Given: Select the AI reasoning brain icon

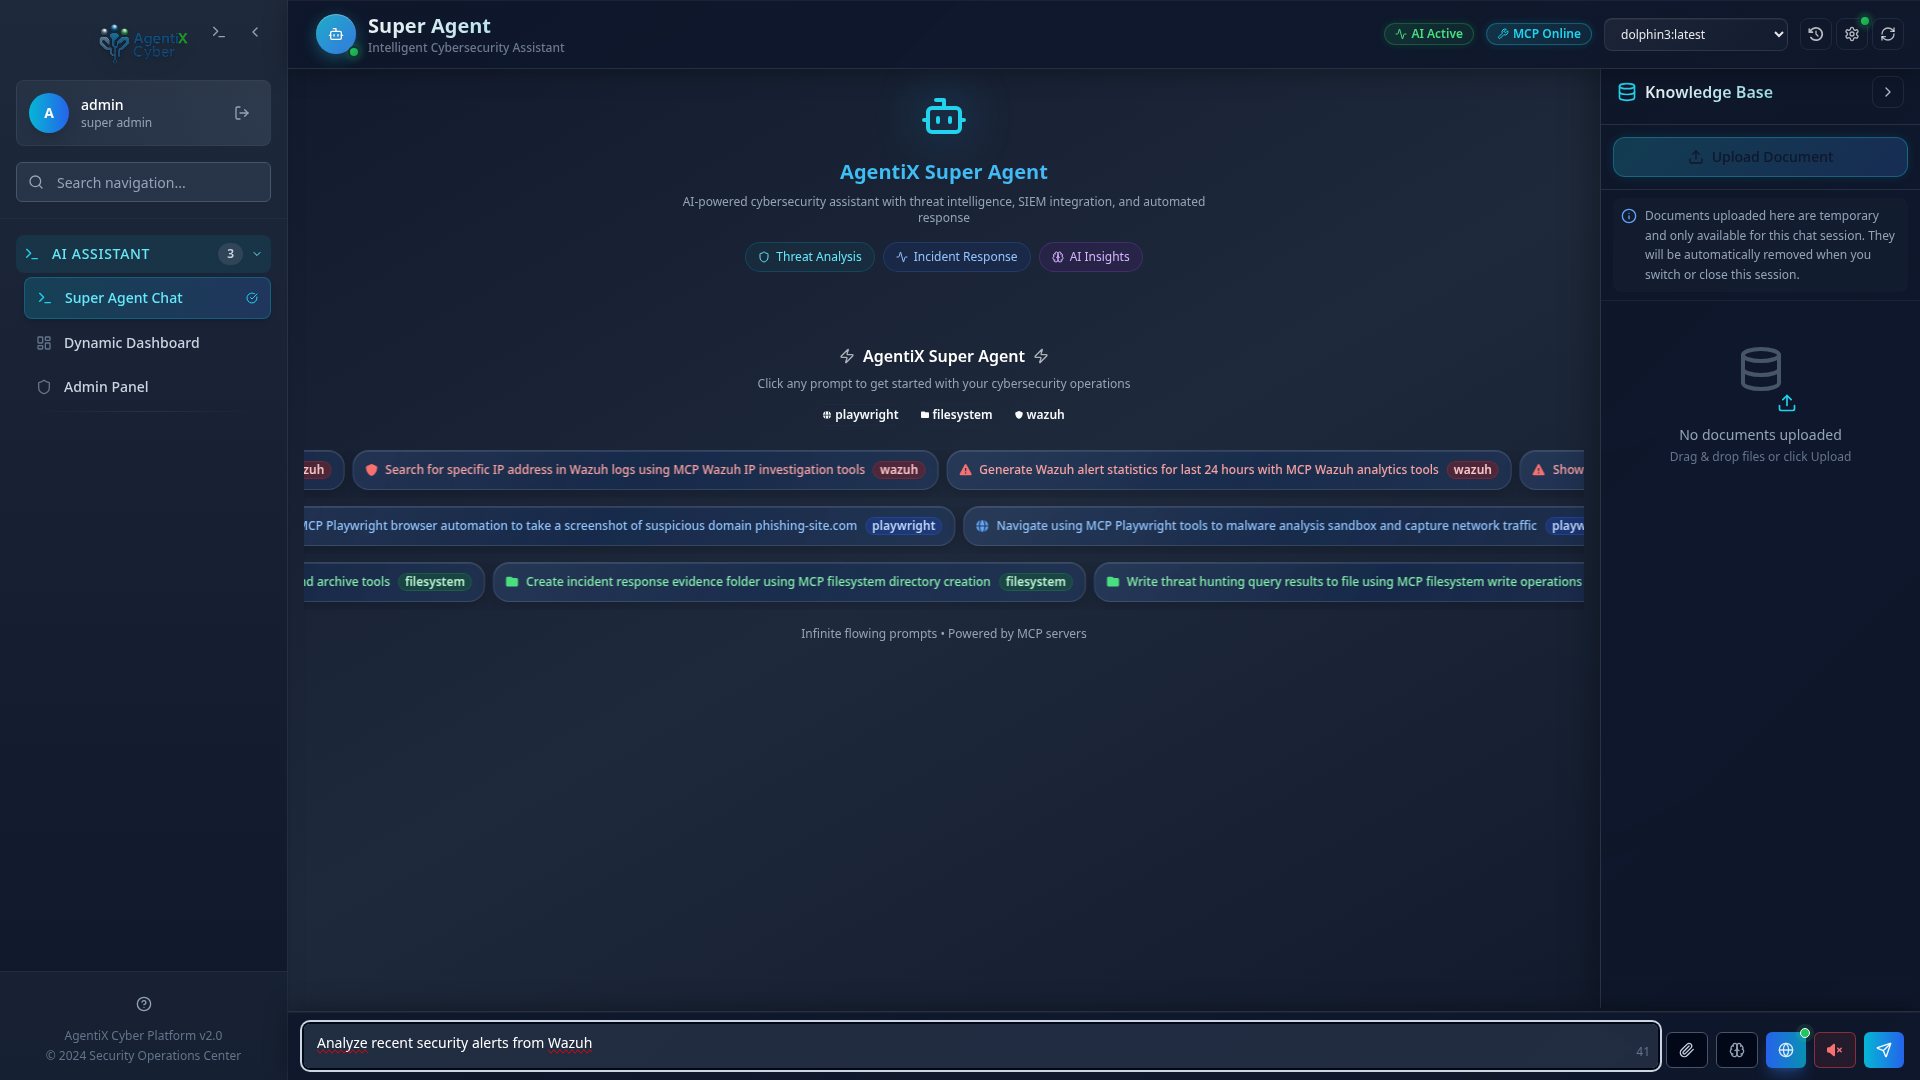Looking at the screenshot, I should [x=1737, y=1050].
